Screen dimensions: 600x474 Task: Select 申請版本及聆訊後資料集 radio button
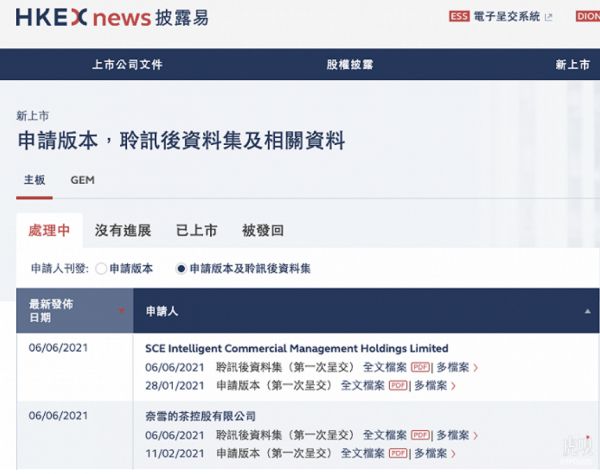181,269
